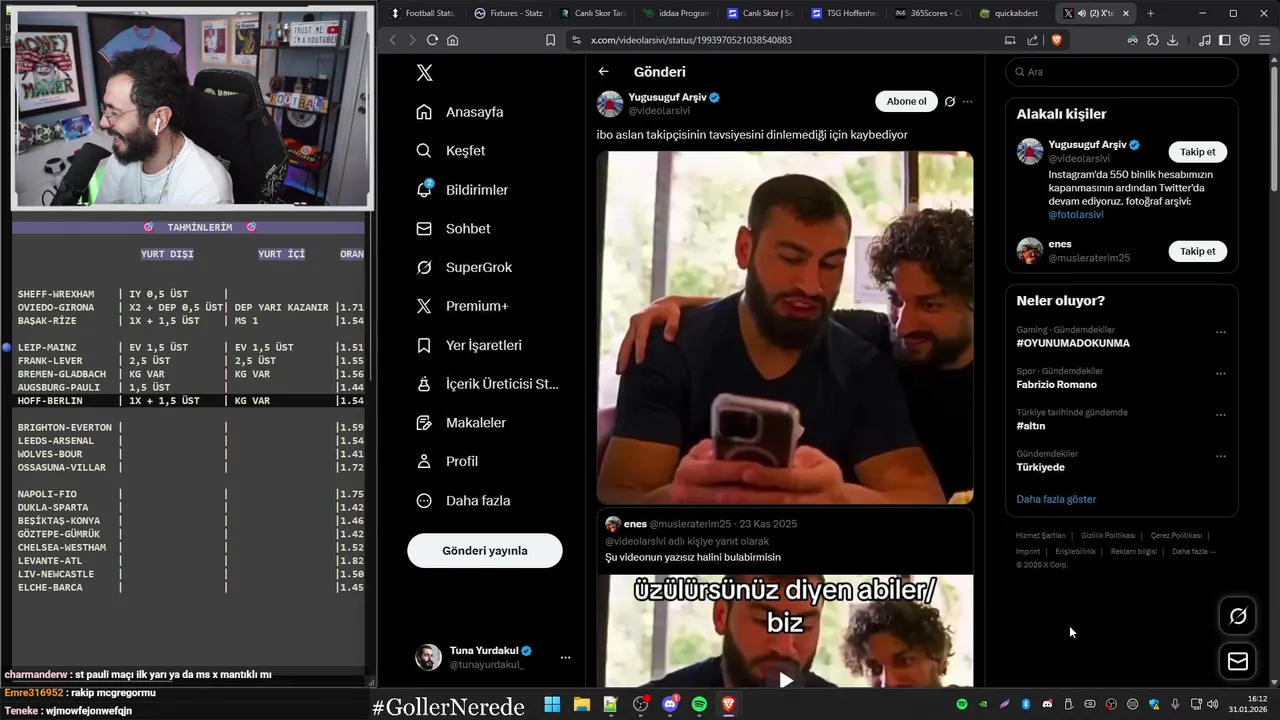The height and width of the screenshot is (720, 1280).
Task: Open the floating Grok button
Action: (x=1238, y=616)
